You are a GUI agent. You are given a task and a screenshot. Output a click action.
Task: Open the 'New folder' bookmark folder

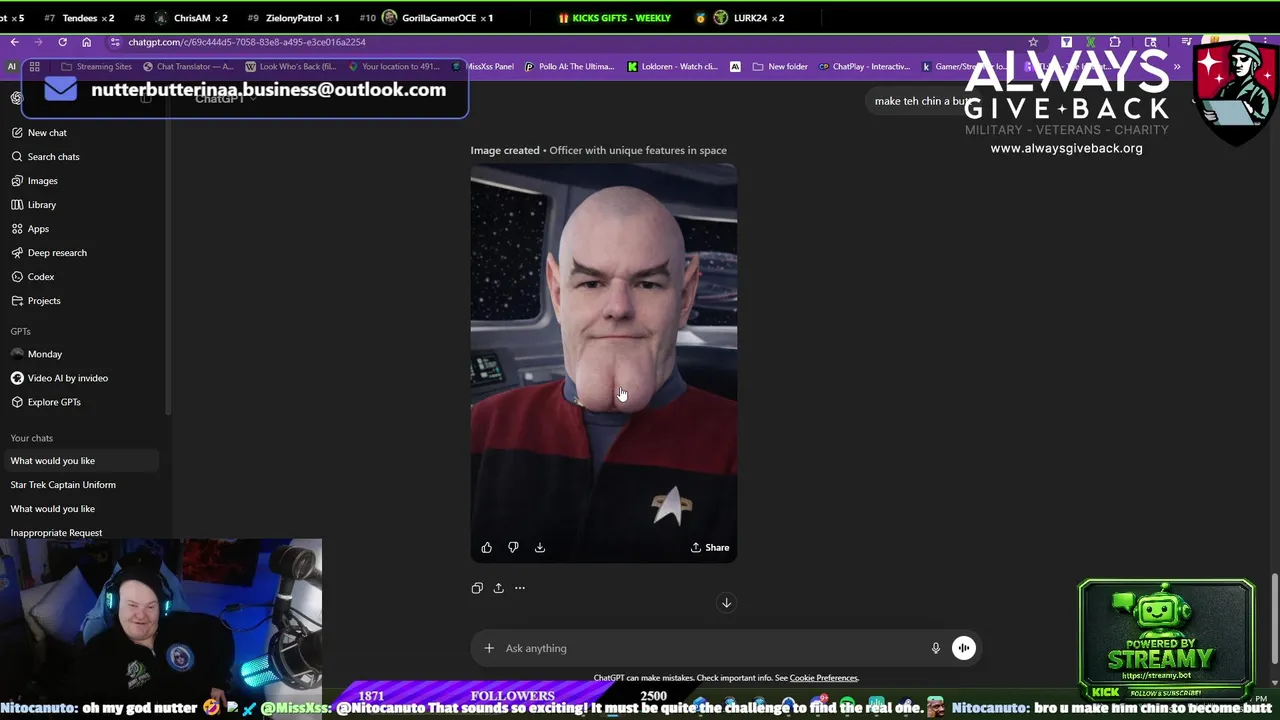click(x=780, y=67)
